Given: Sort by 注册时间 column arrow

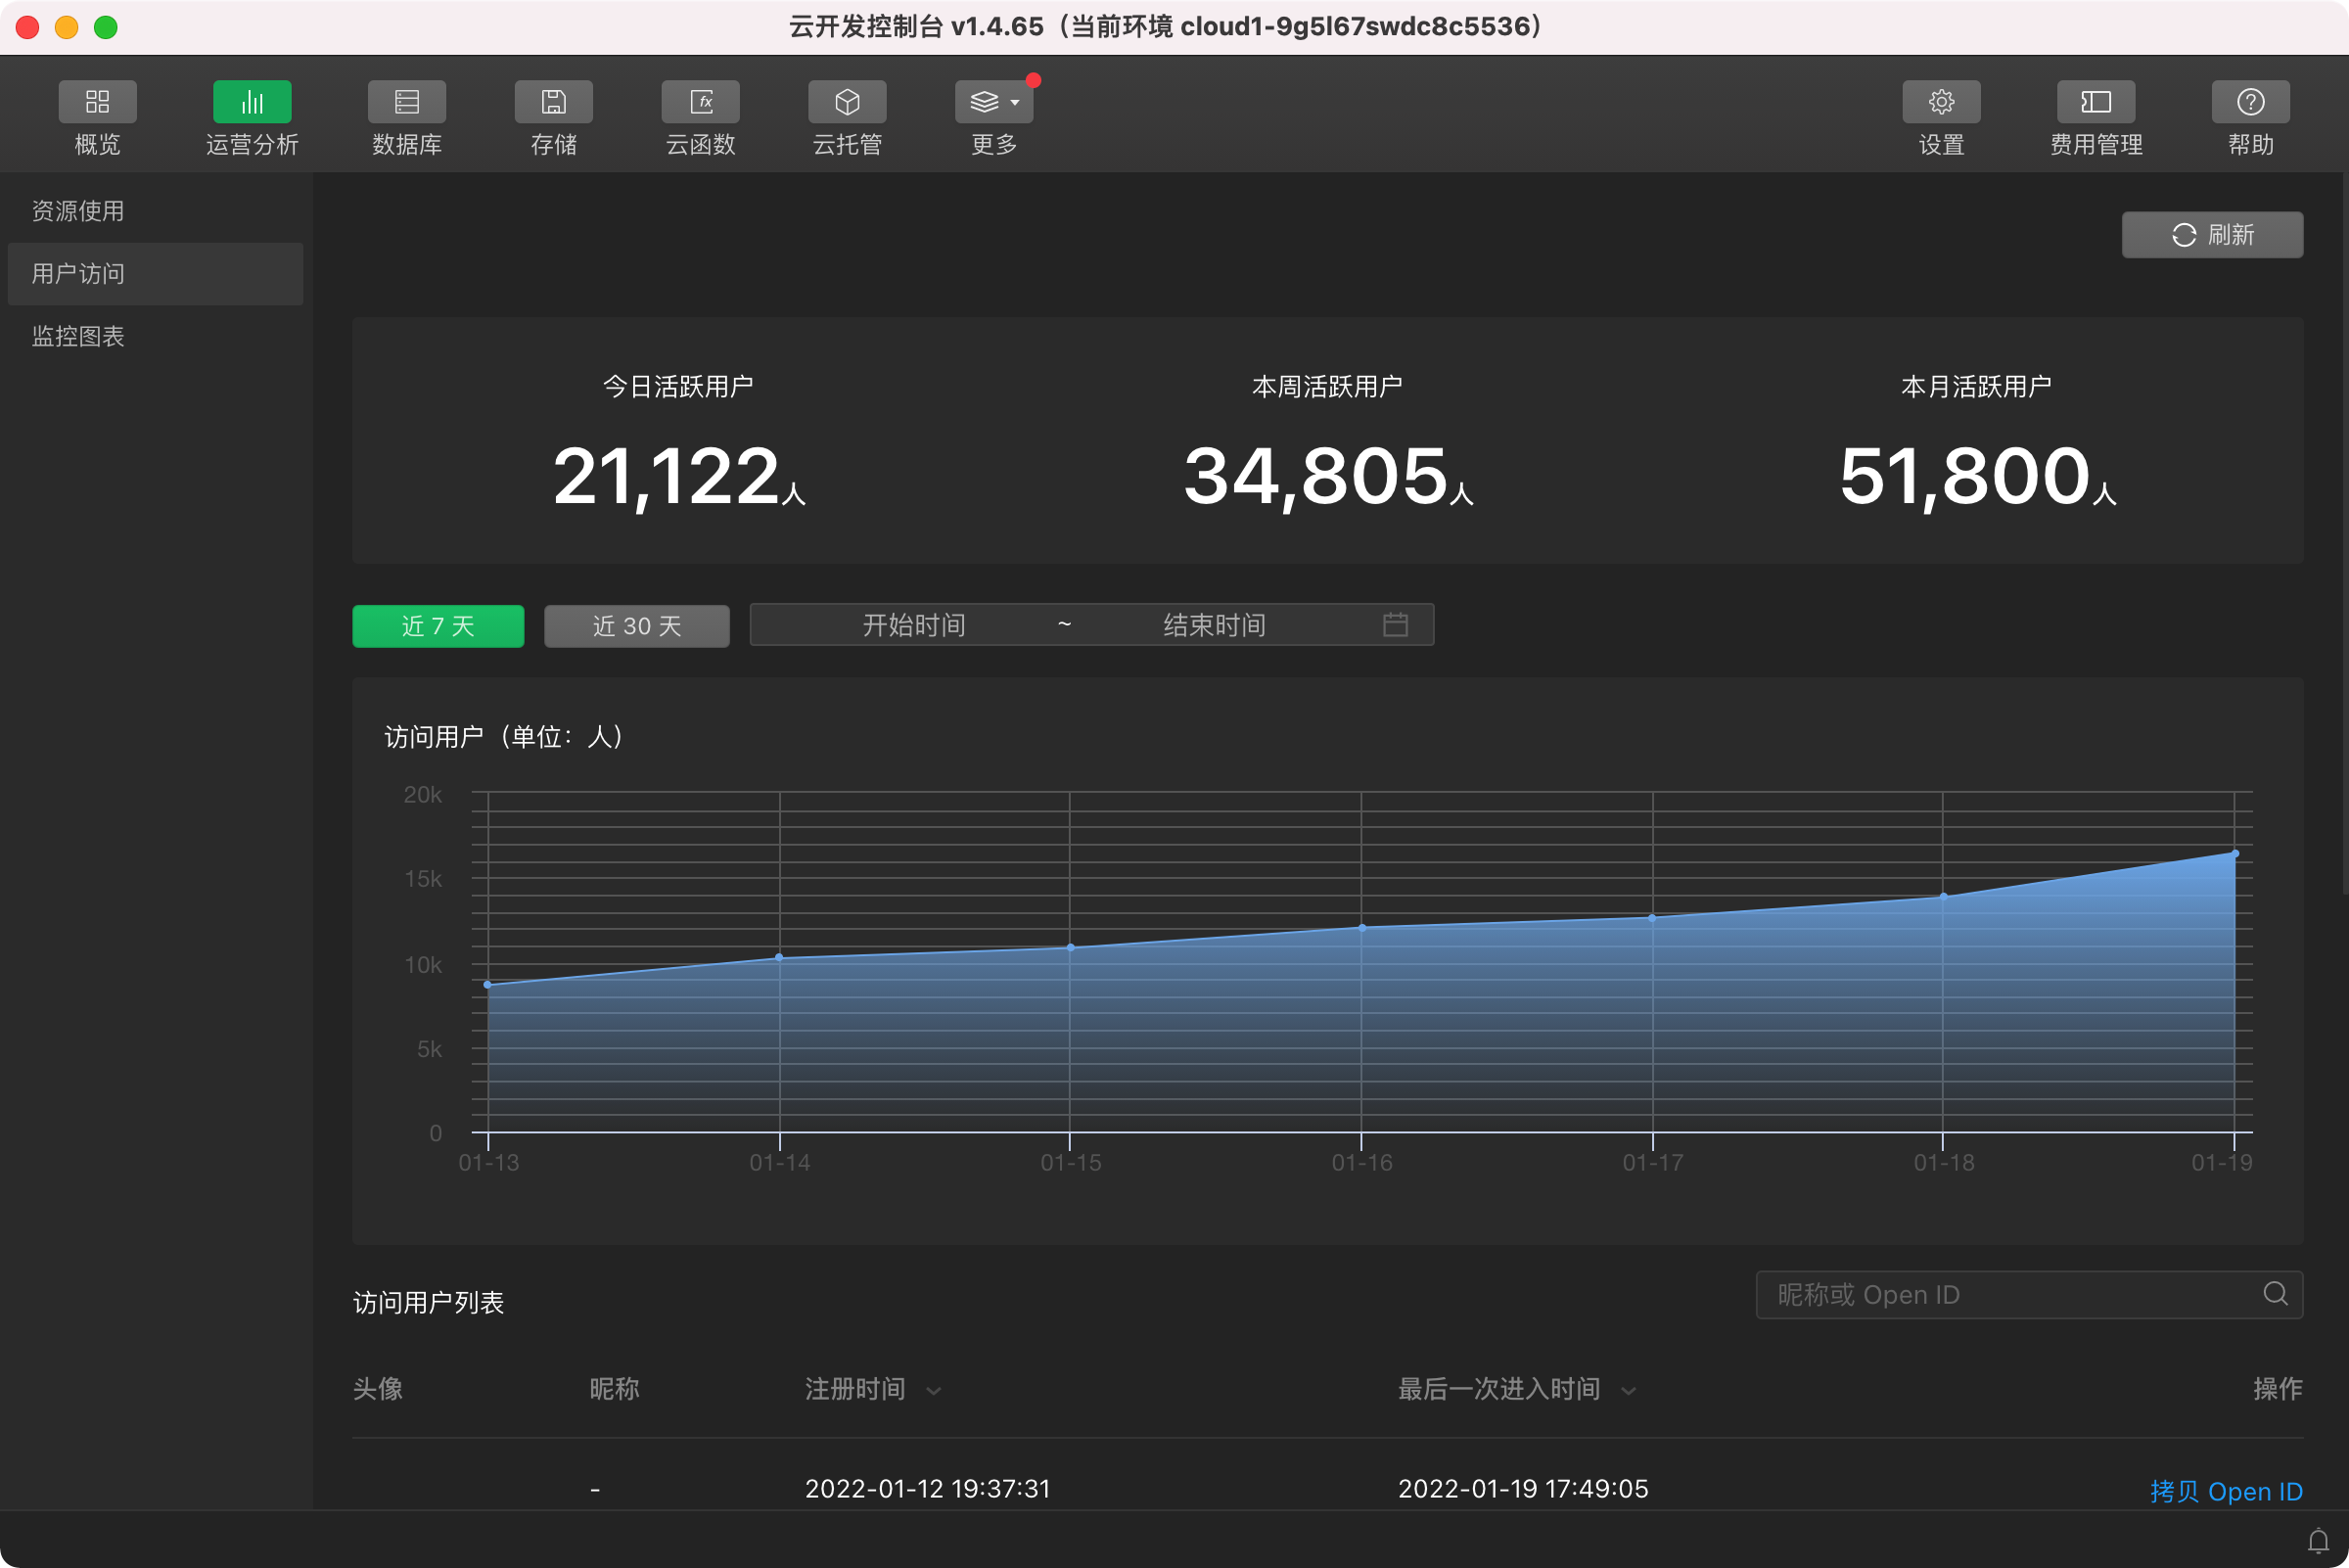Looking at the screenshot, I should (933, 1391).
